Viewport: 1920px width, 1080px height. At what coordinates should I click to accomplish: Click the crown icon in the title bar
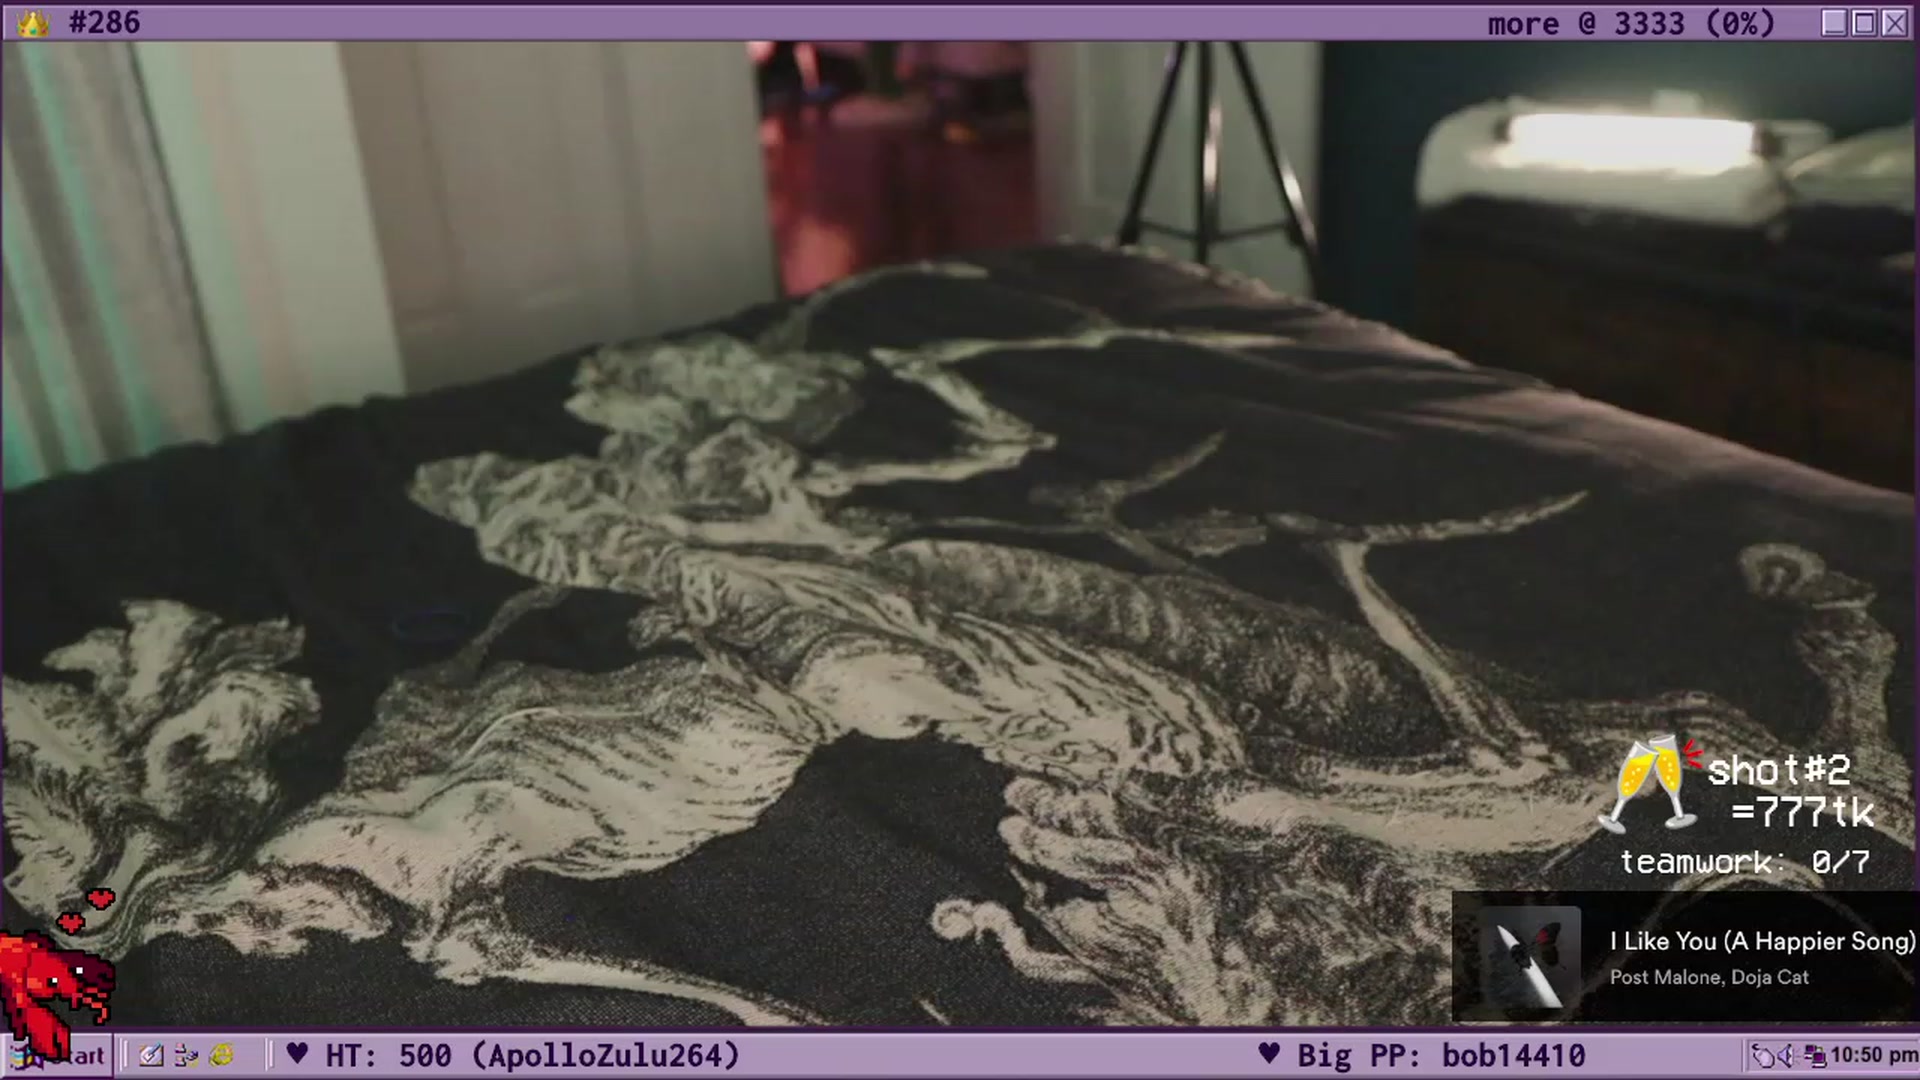[33, 23]
